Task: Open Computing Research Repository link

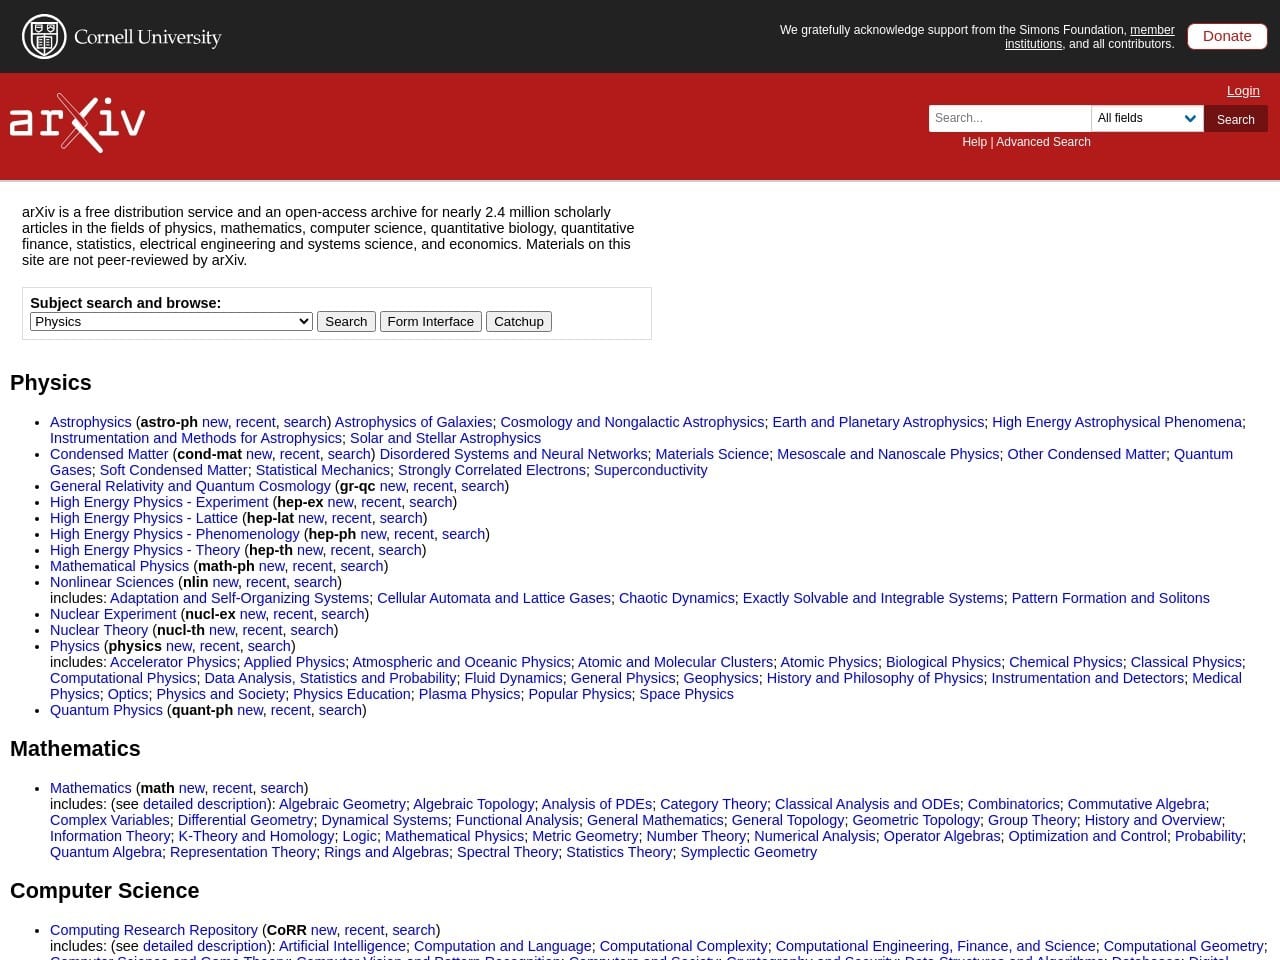Action: [154, 930]
